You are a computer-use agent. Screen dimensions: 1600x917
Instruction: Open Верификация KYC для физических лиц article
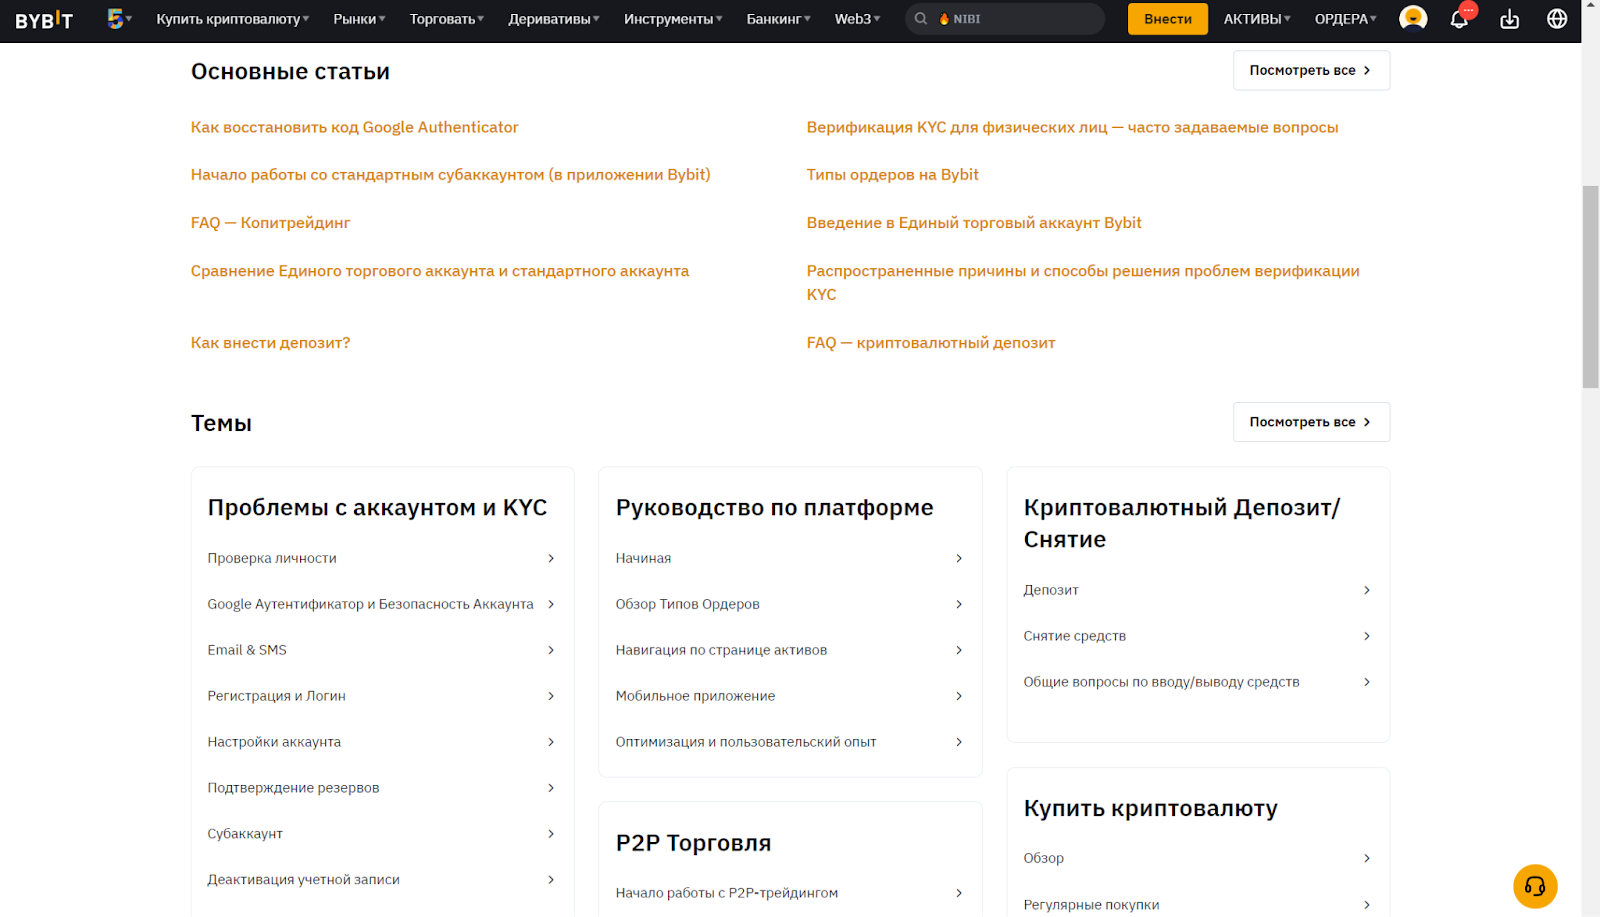tap(1072, 127)
